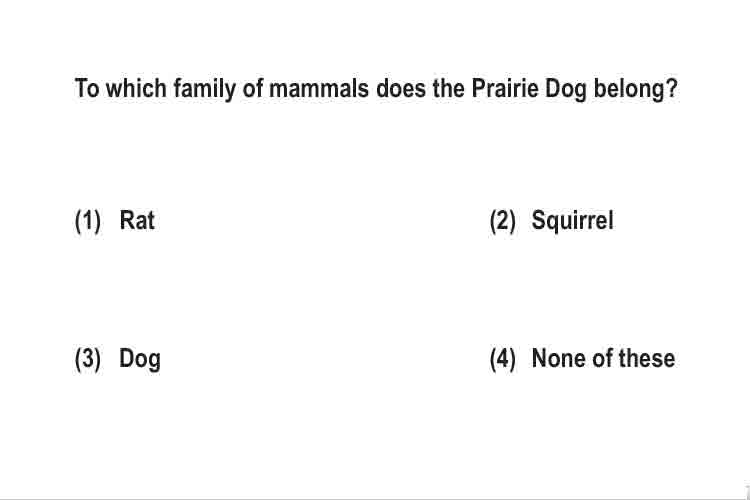Select the None of these option
Viewport: 750px width, 500px height.
(x=603, y=358)
